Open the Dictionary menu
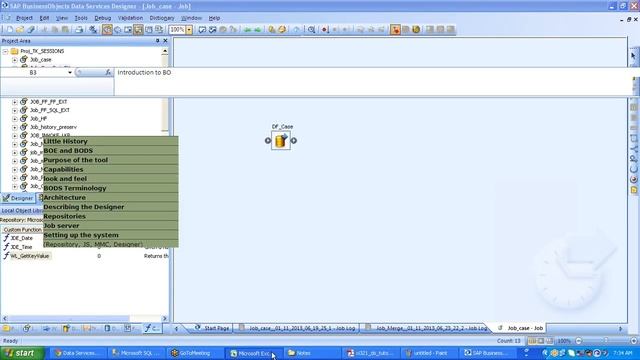This screenshot has height=360, width=640. pyautogui.click(x=162, y=18)
